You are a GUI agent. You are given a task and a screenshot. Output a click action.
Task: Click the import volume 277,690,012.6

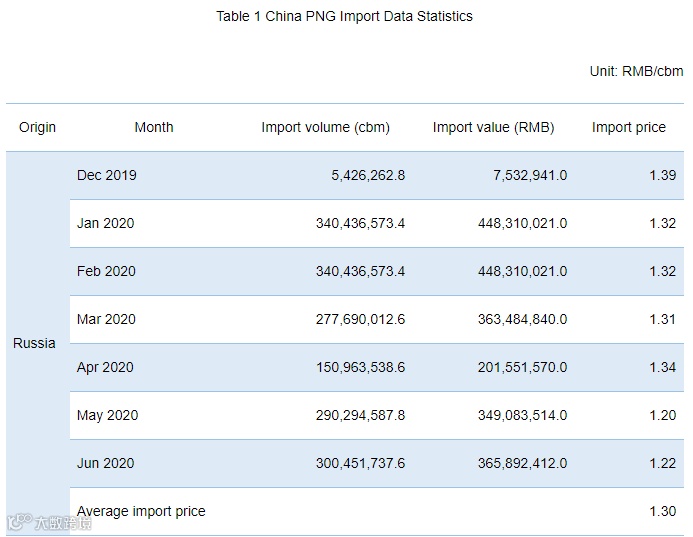[x=360, y=320]
